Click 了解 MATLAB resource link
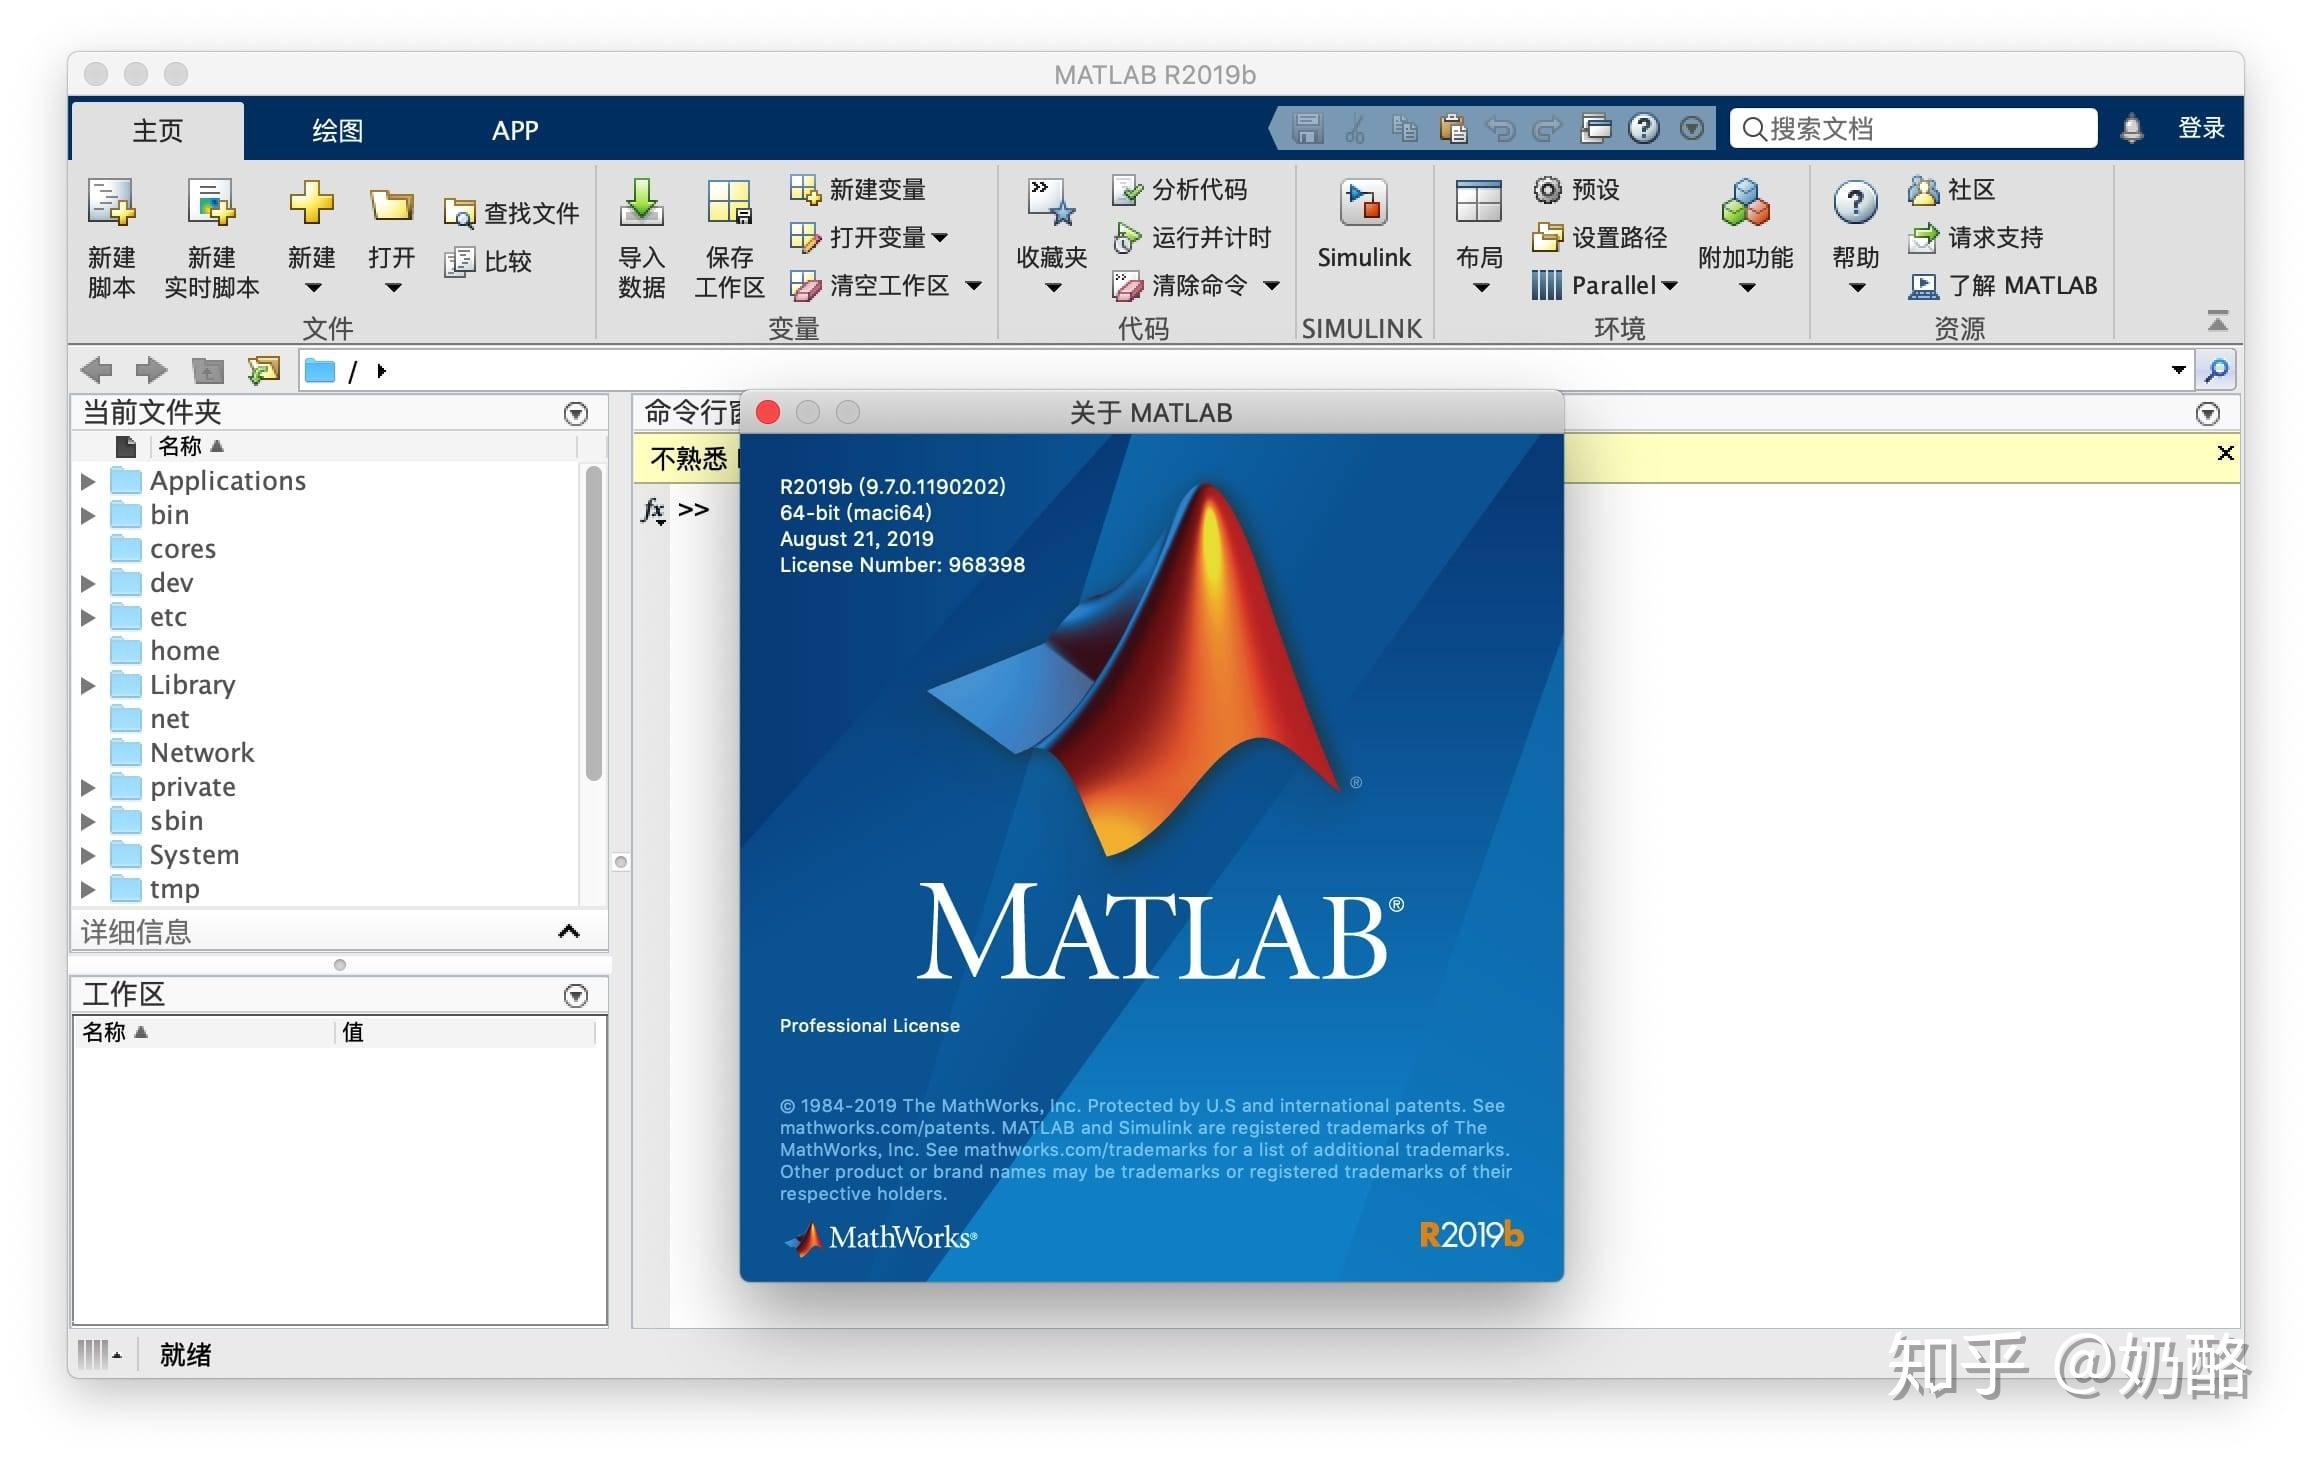Viewport: 2312px width, 1462px height. 2003,285
